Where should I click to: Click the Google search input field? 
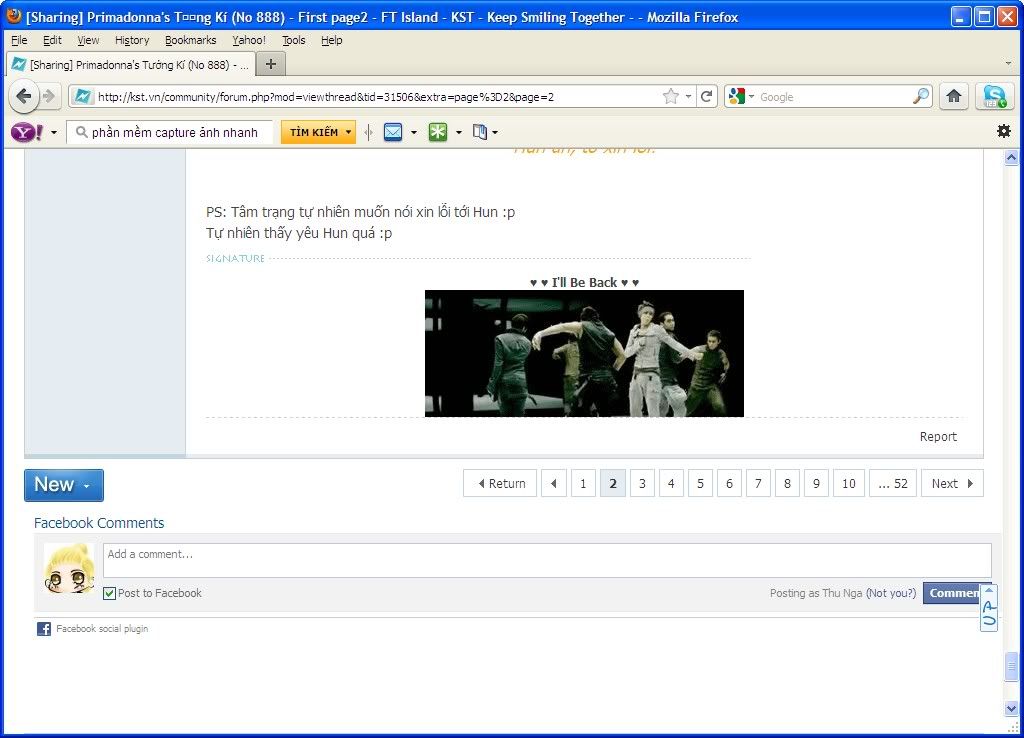[835, 97]
